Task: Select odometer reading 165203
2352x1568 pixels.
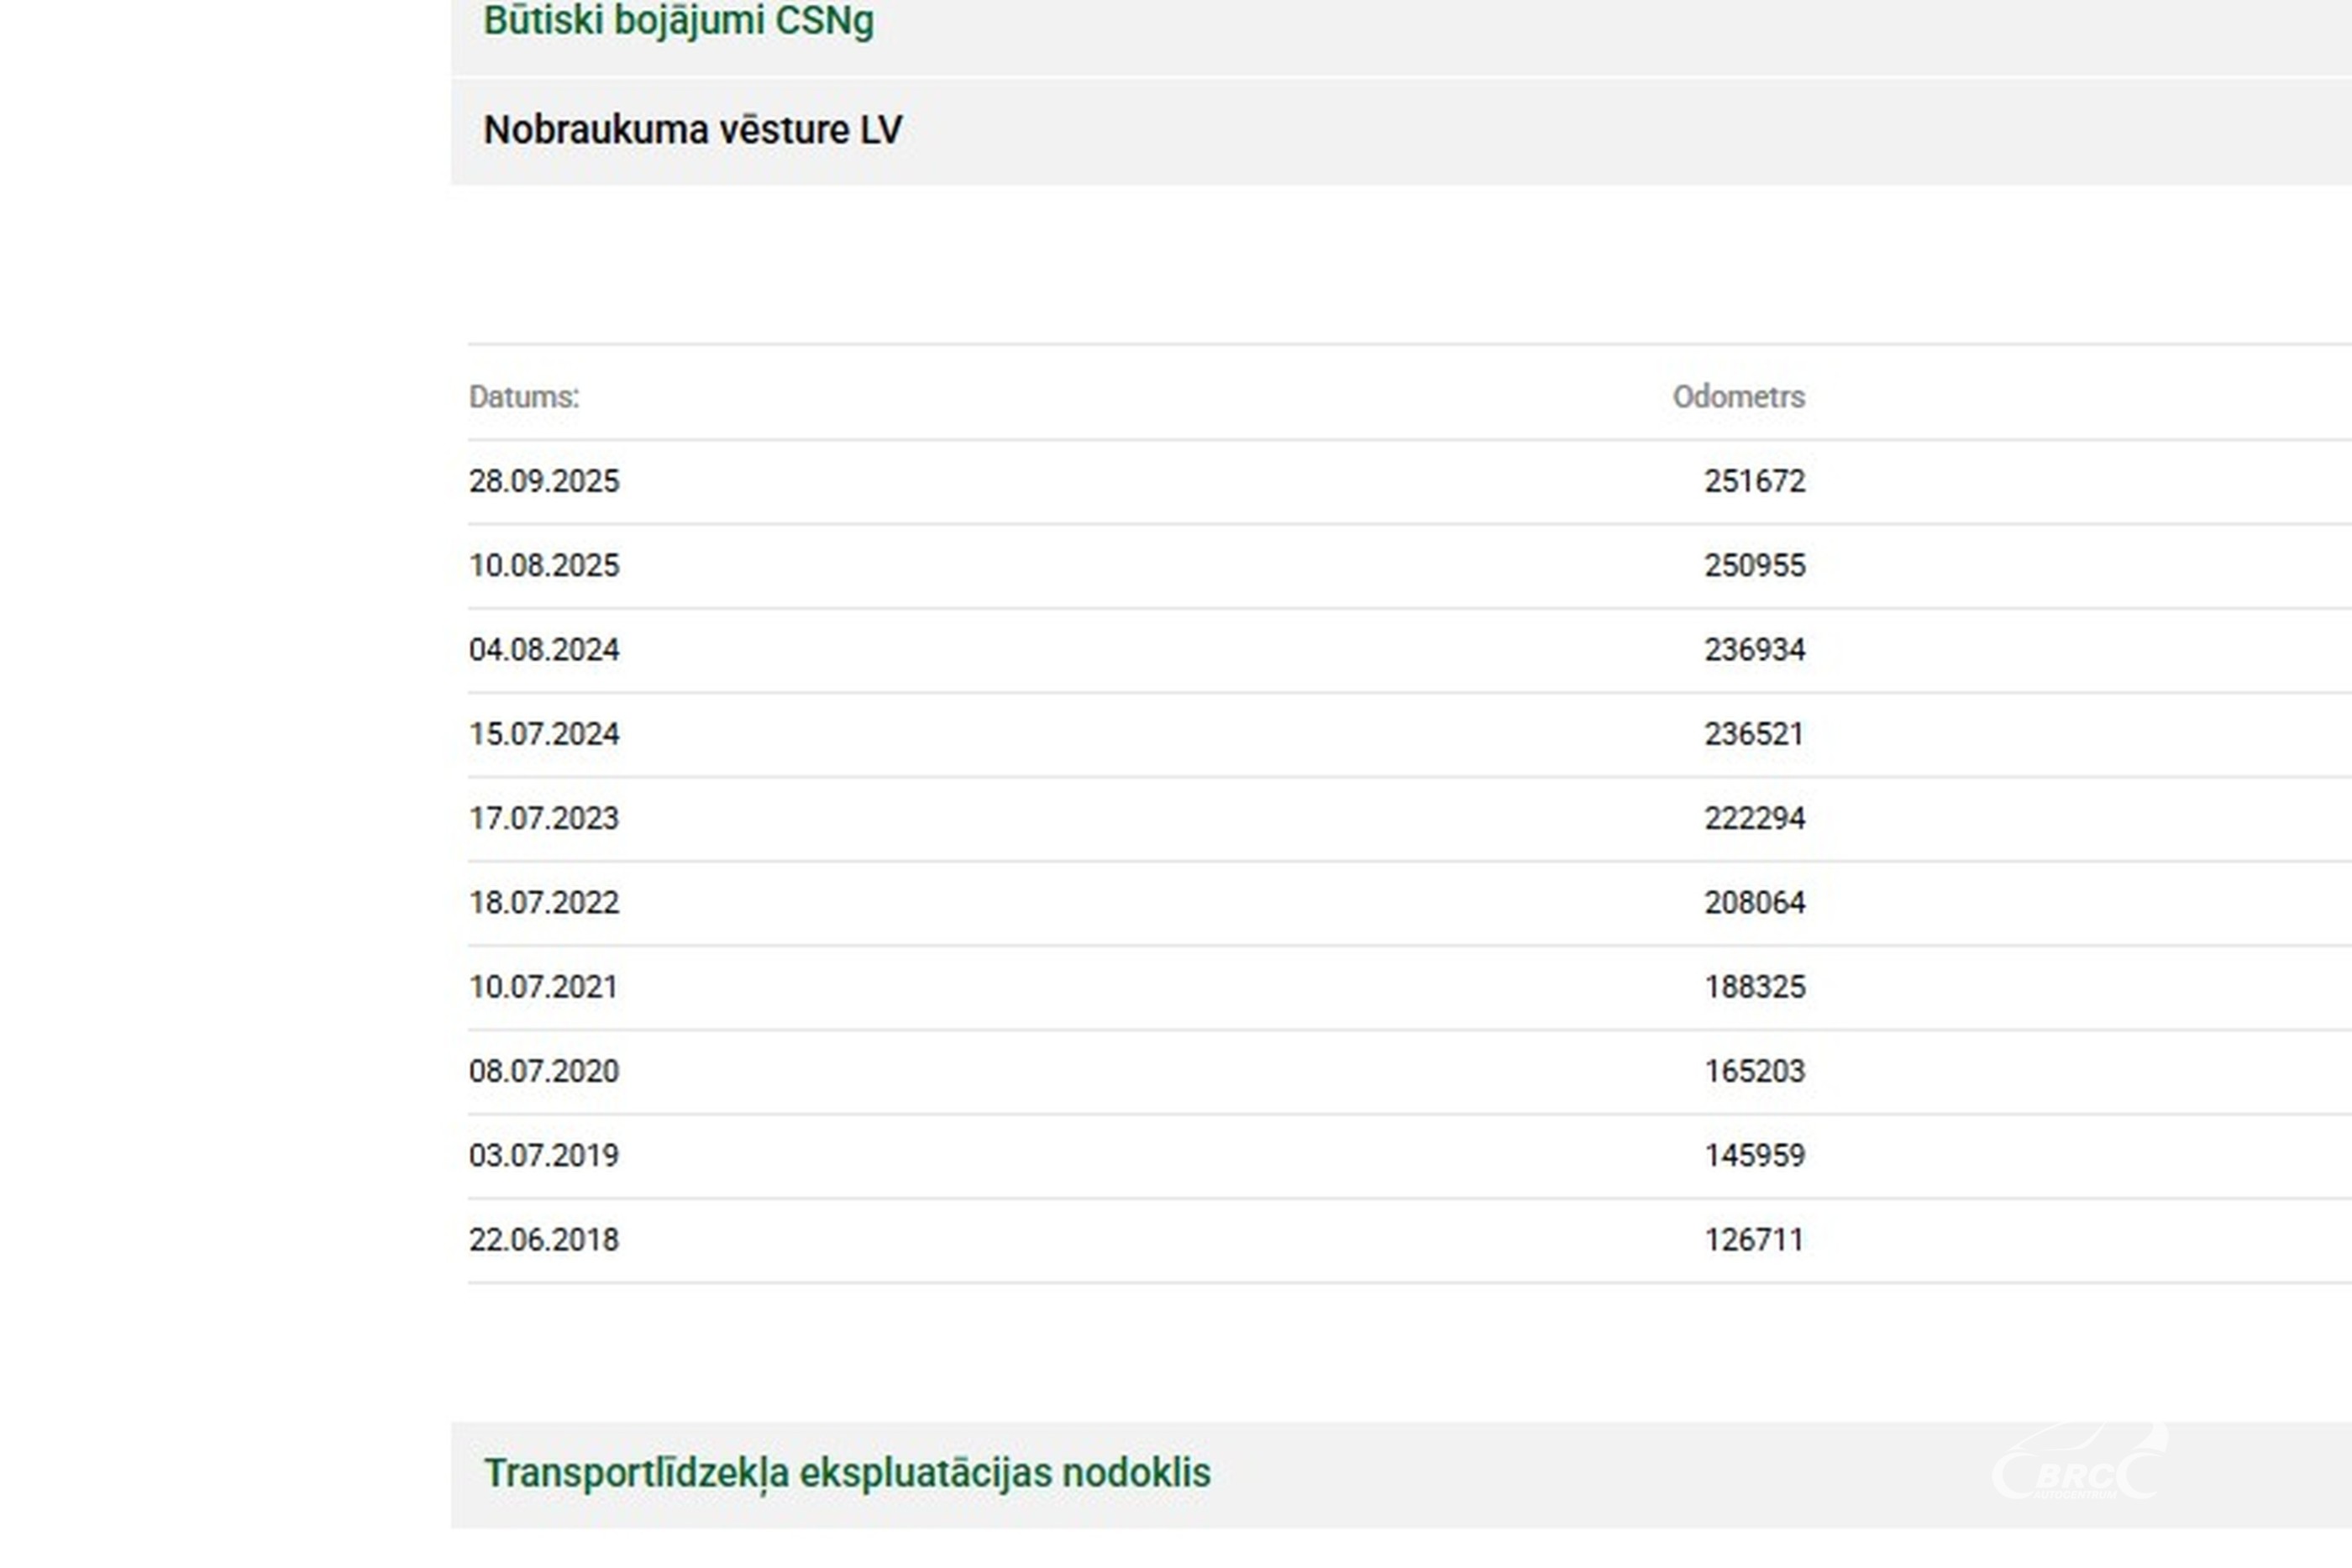Action: [1754, 1071]
